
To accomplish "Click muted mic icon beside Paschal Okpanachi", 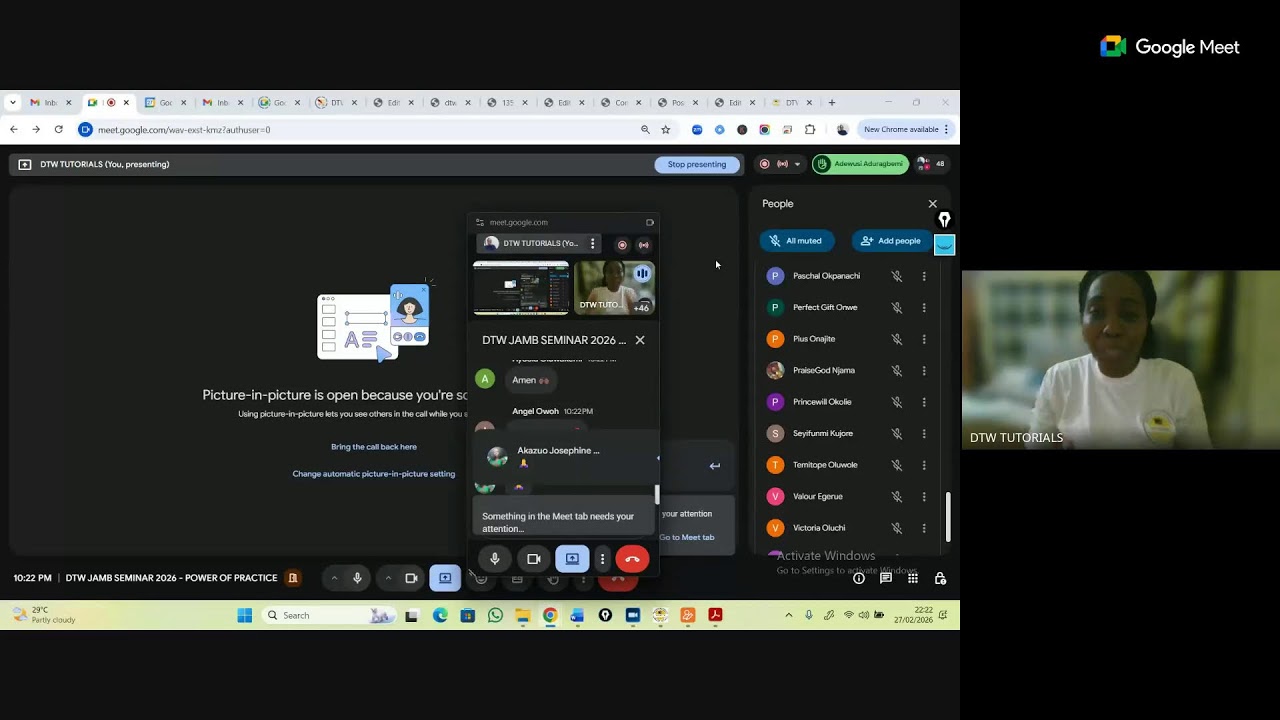I will (897, 276).
